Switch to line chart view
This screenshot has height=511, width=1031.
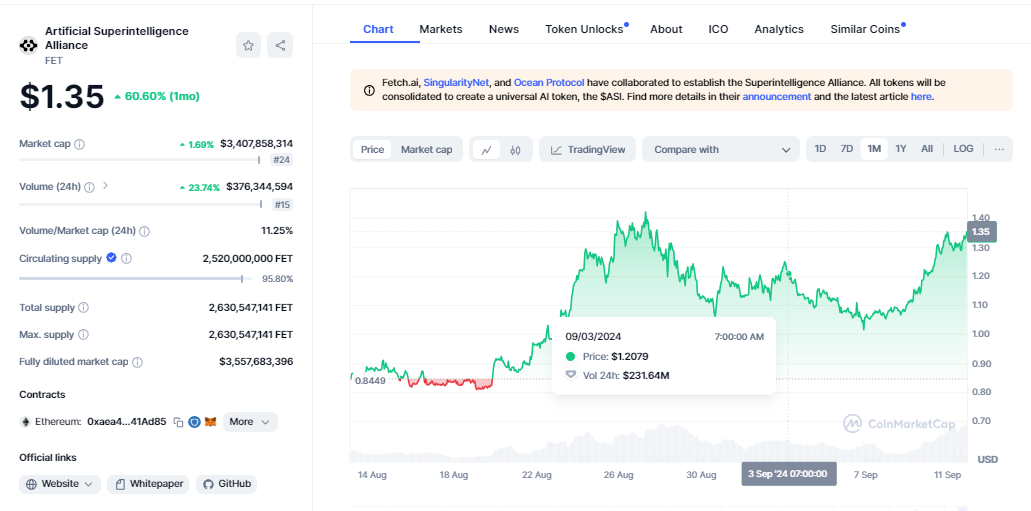click(487, 150)
